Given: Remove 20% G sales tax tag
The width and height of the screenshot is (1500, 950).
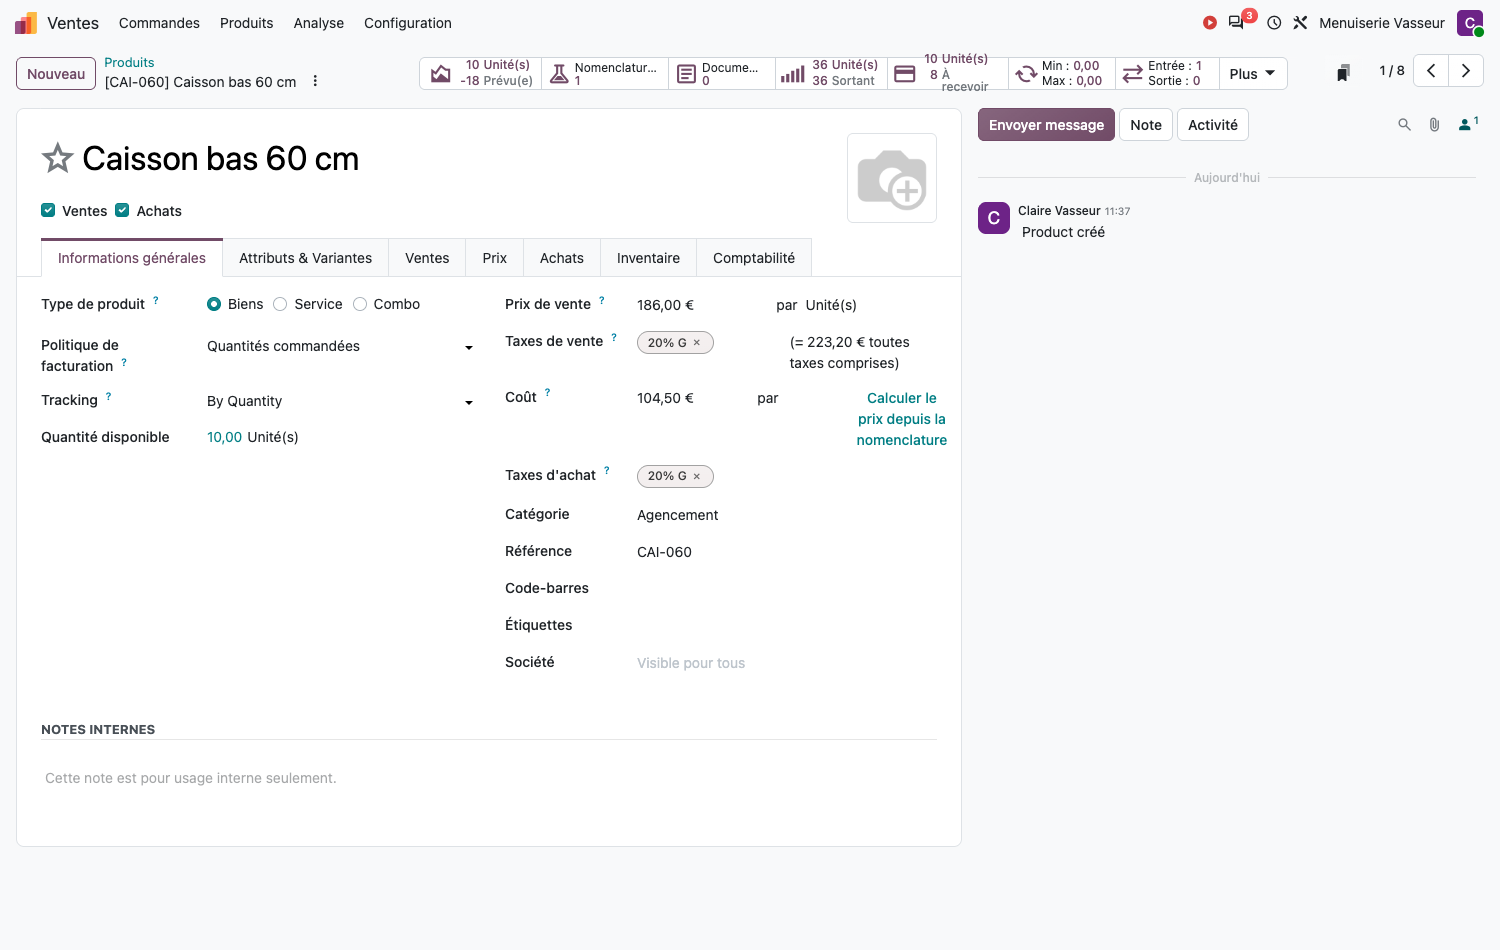Looking at the screenshot, I should pyautogui.click(x=697, y=343).
